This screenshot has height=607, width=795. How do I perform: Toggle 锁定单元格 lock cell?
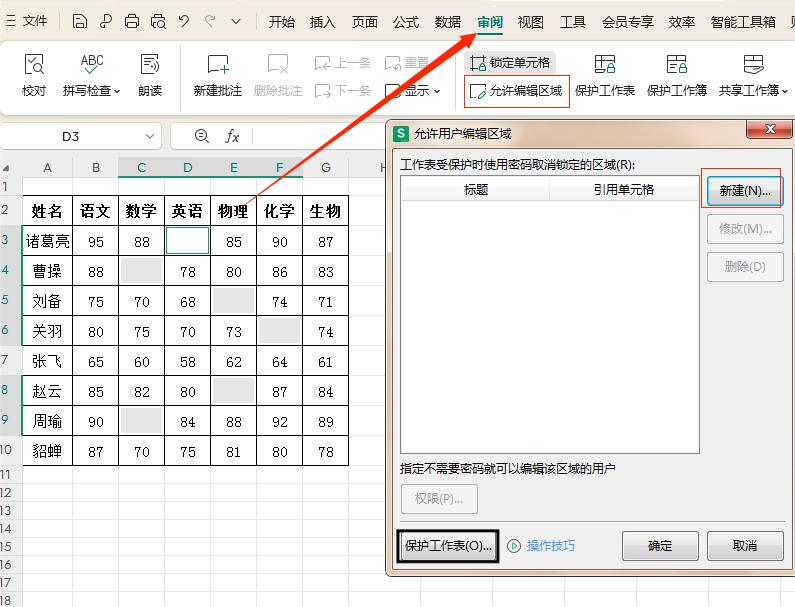510,62
